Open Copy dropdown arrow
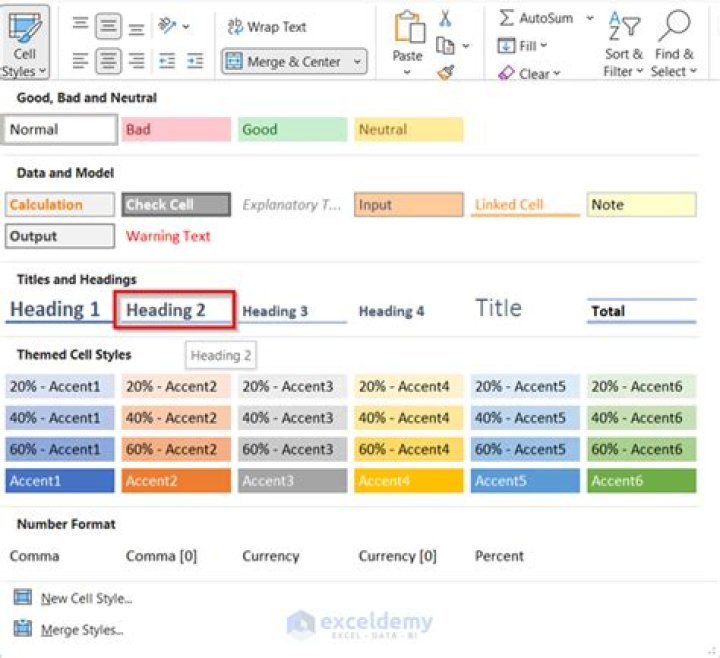 pyautogui.click(x=466, y=46)
